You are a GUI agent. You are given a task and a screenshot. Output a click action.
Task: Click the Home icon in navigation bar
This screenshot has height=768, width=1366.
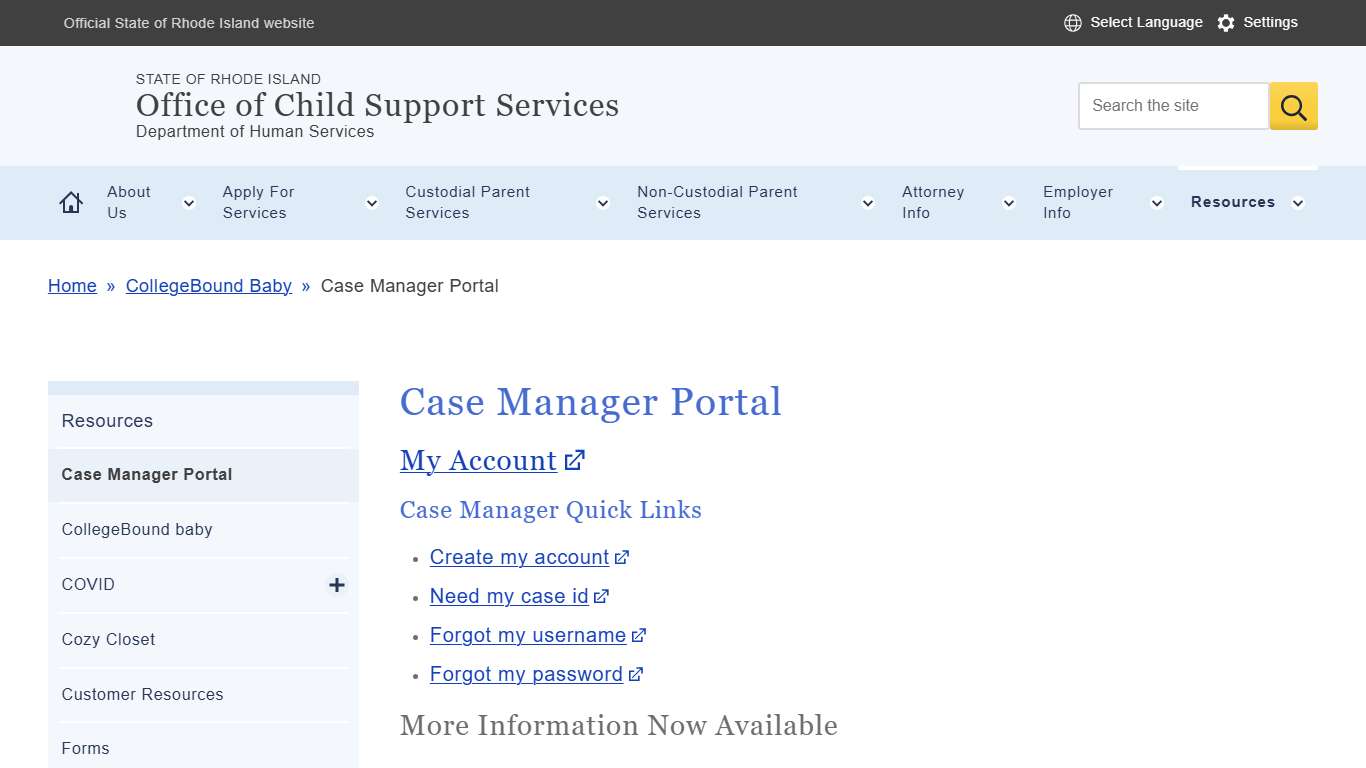[x=70, y=201]
